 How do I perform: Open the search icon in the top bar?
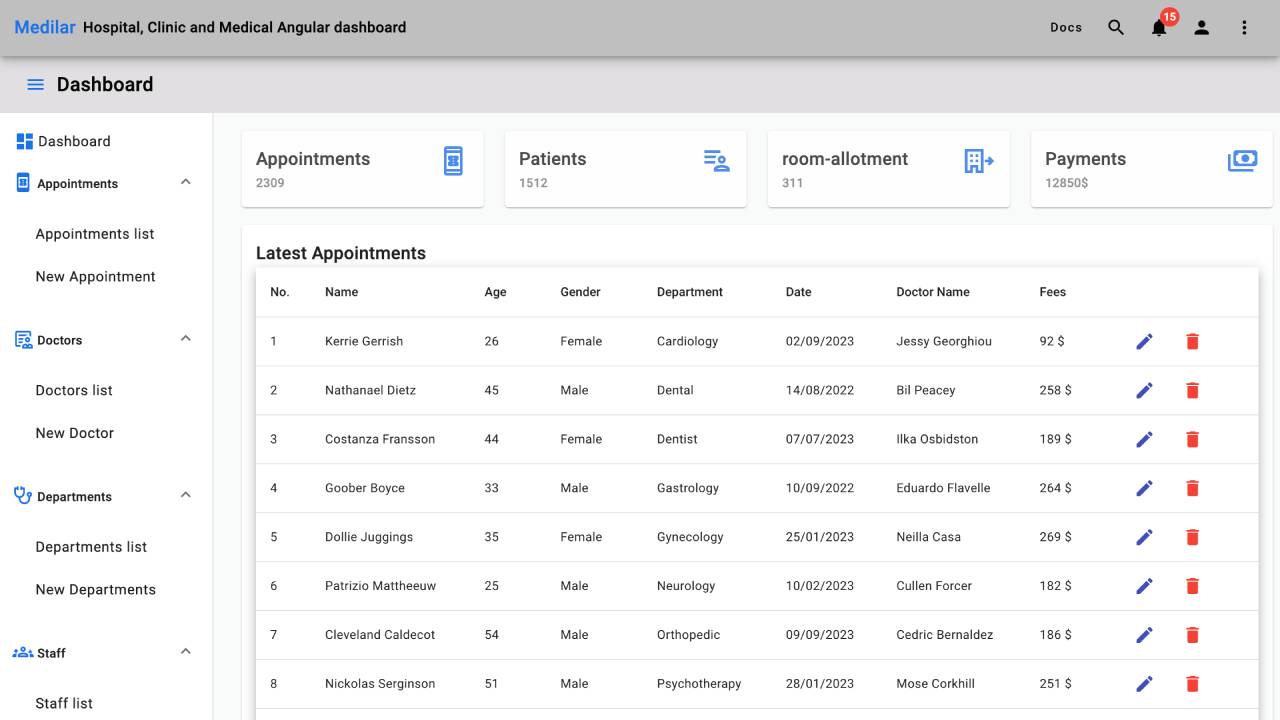(1116, 27)
